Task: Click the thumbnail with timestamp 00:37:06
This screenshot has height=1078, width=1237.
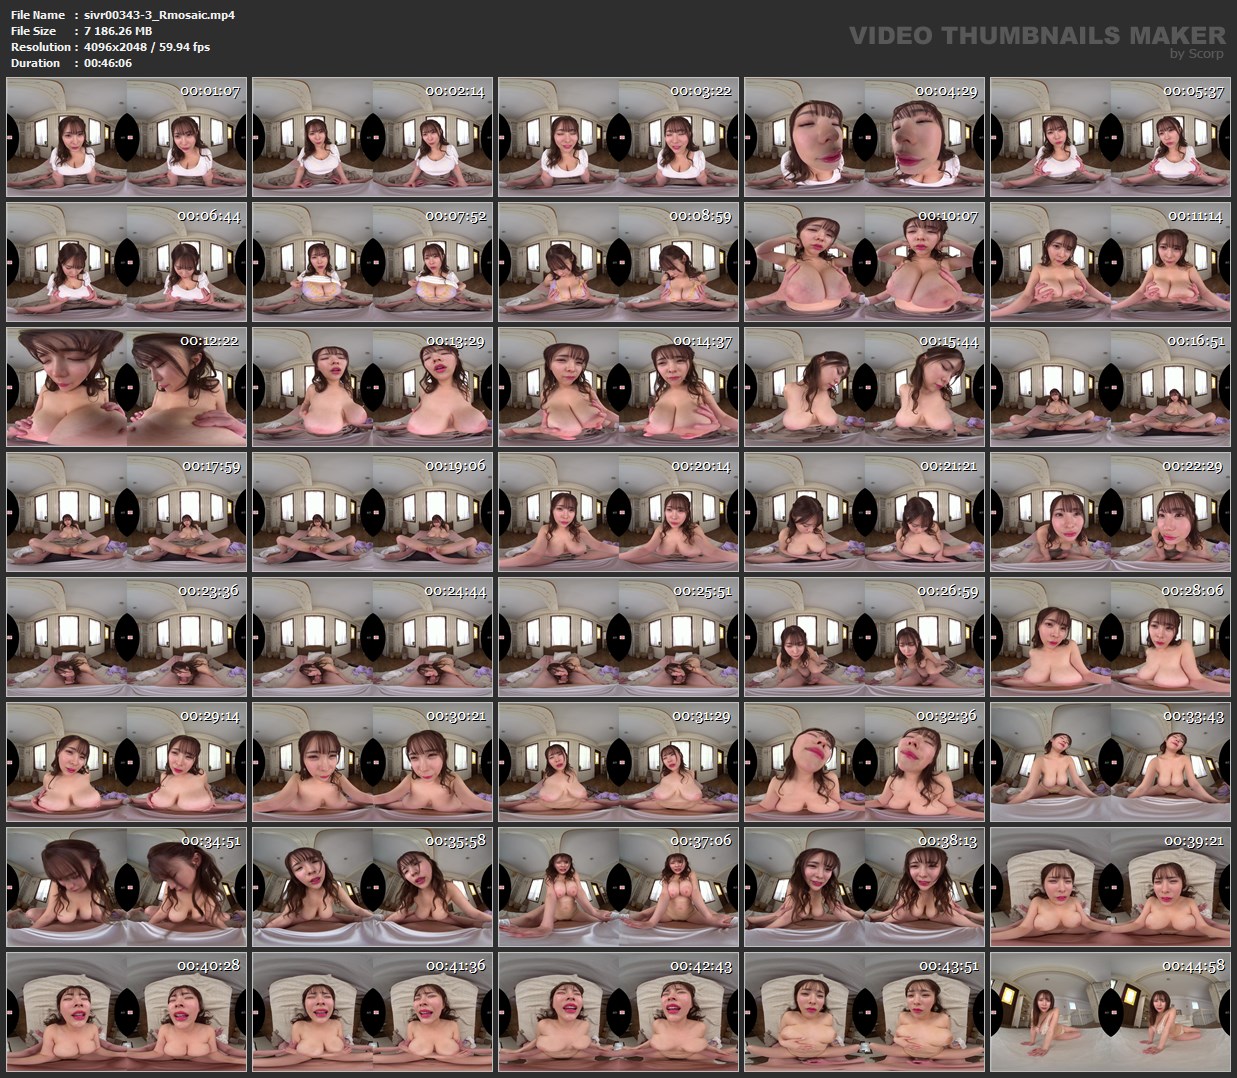Action: click(x=618, y=886)
